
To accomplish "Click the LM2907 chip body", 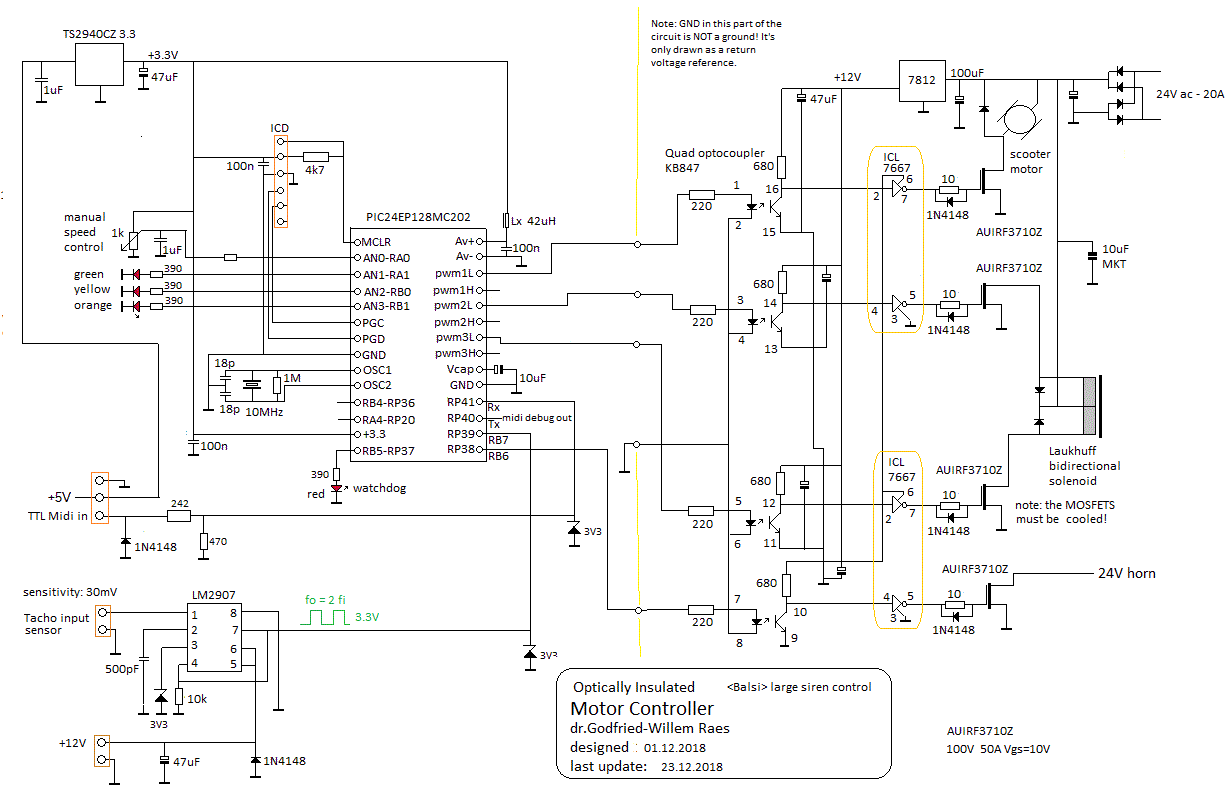I will tap(214, 638).
